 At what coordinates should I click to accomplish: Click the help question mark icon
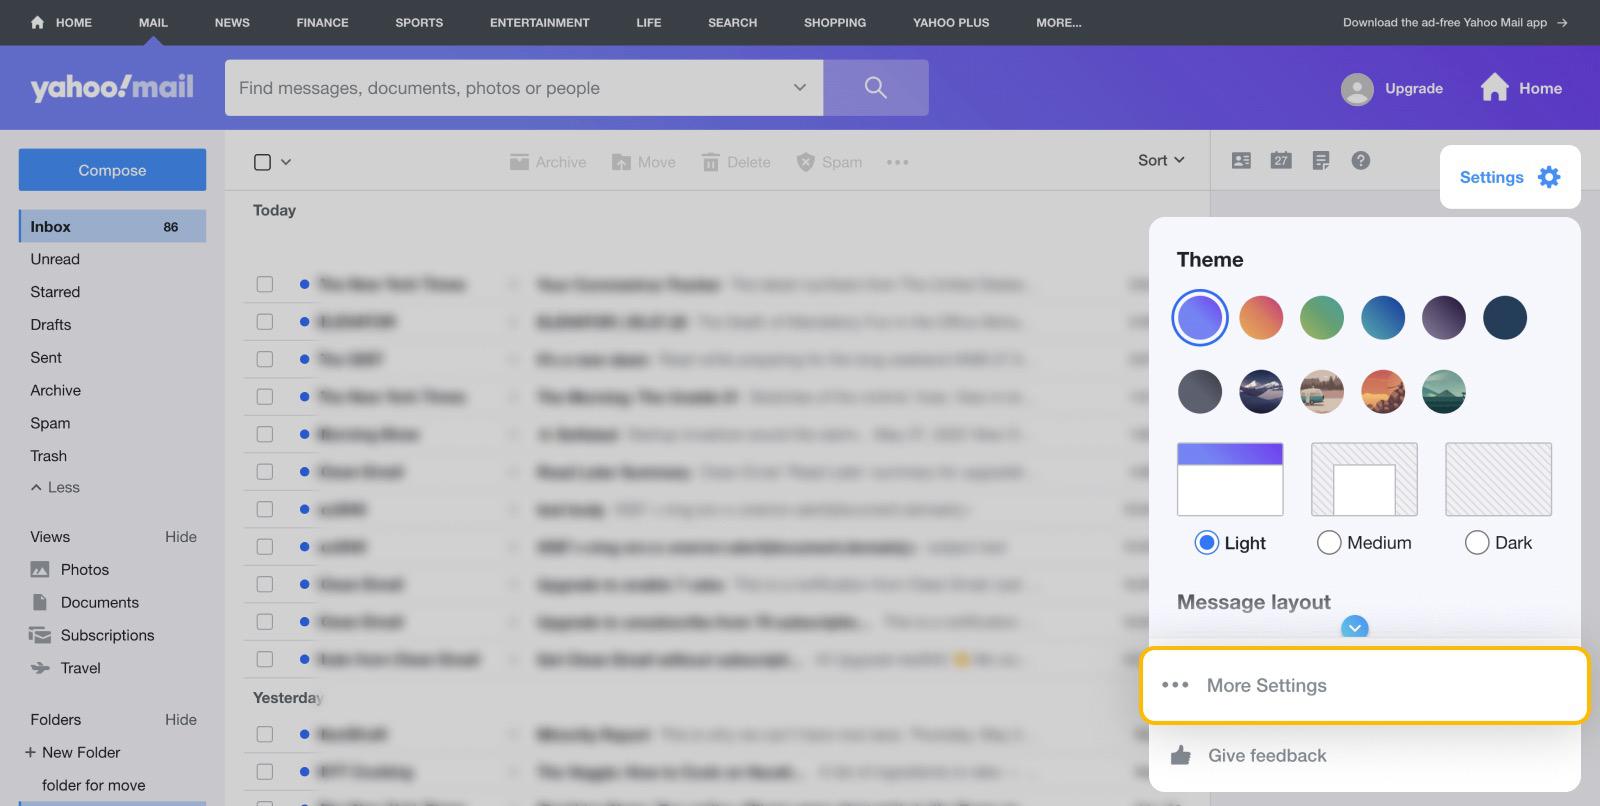tap(1360, 161)
